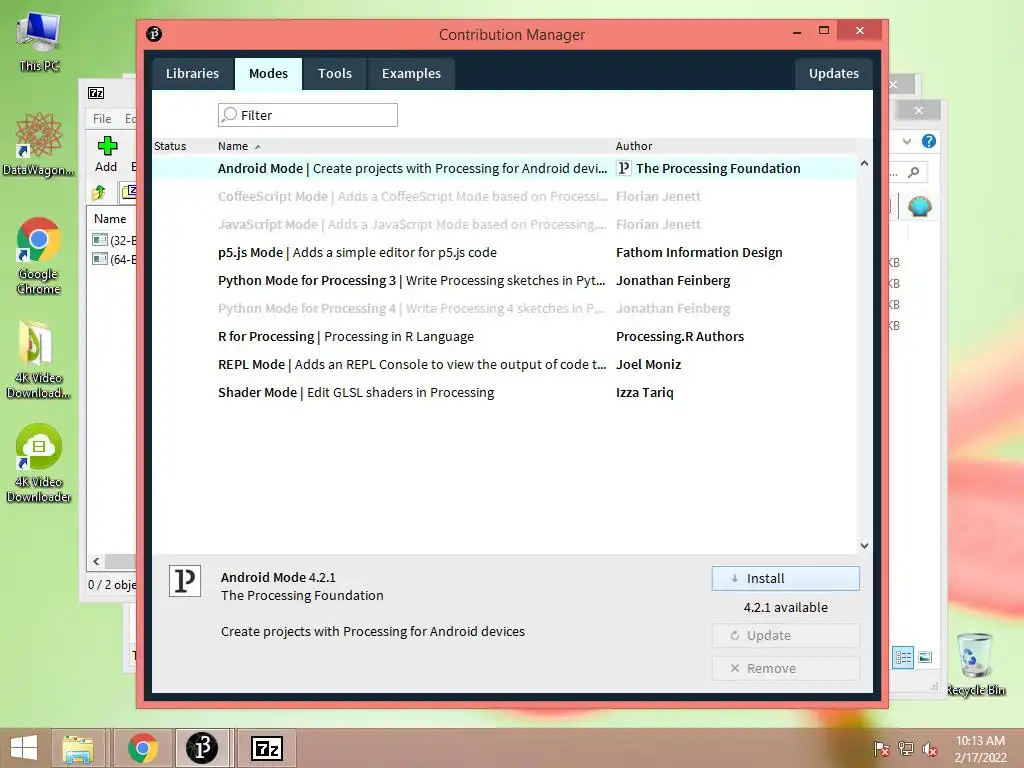Click Joel Moniz author text
This screenshot has height=768, width=1024.
648,365
